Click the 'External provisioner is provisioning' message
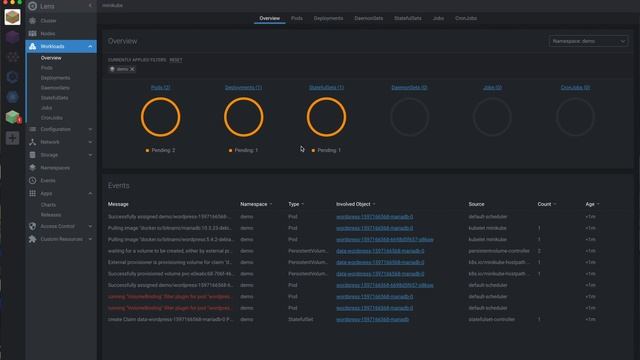 pyautogui.click(x=170, y=262)
